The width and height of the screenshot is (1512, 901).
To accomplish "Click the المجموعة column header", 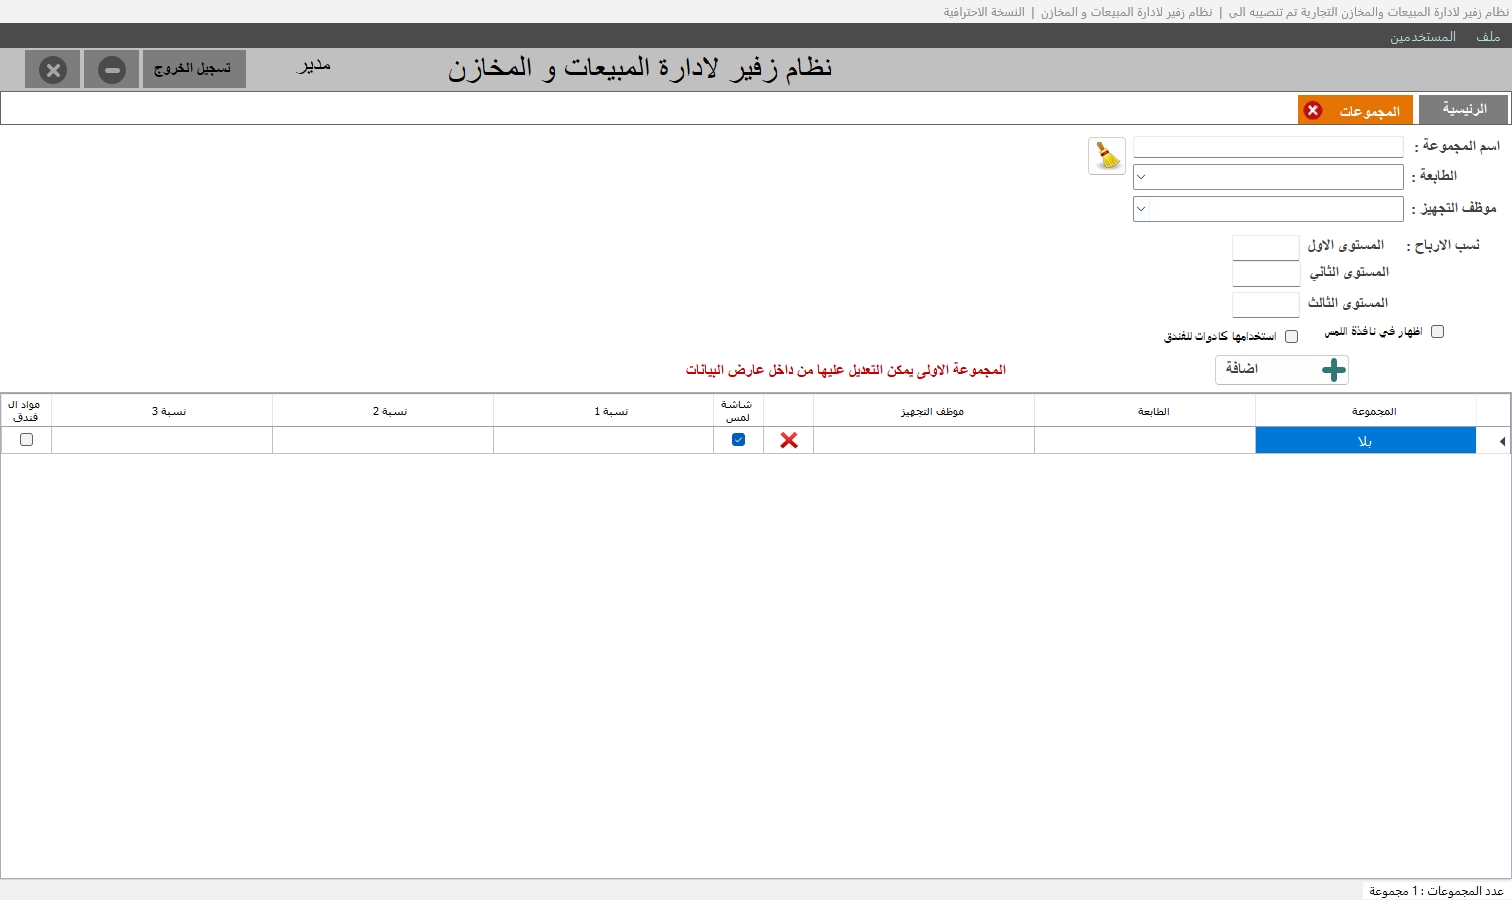I will pyautogui.click(x=1365, y=411).
